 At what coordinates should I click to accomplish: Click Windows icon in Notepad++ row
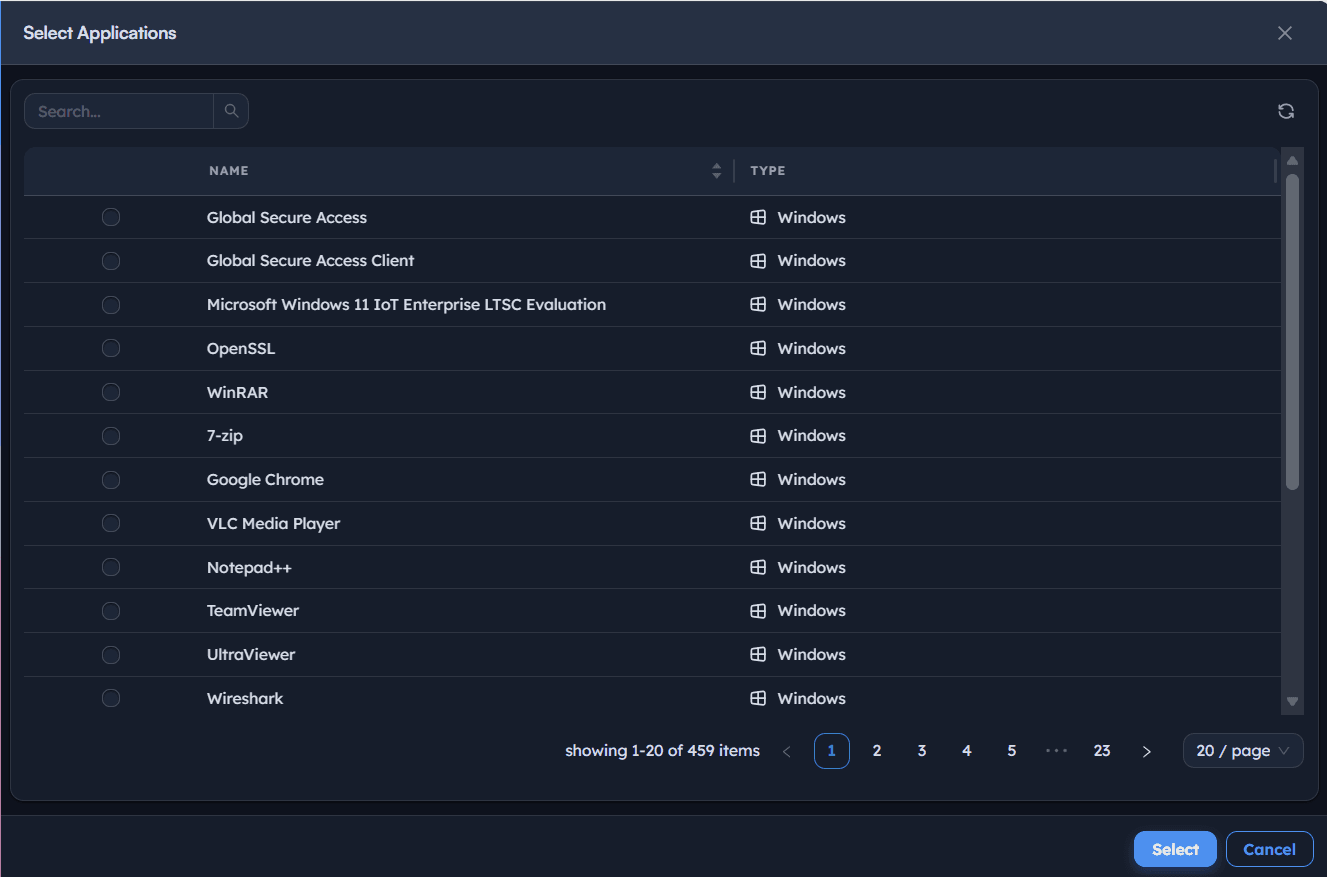(x=758, y=567)
